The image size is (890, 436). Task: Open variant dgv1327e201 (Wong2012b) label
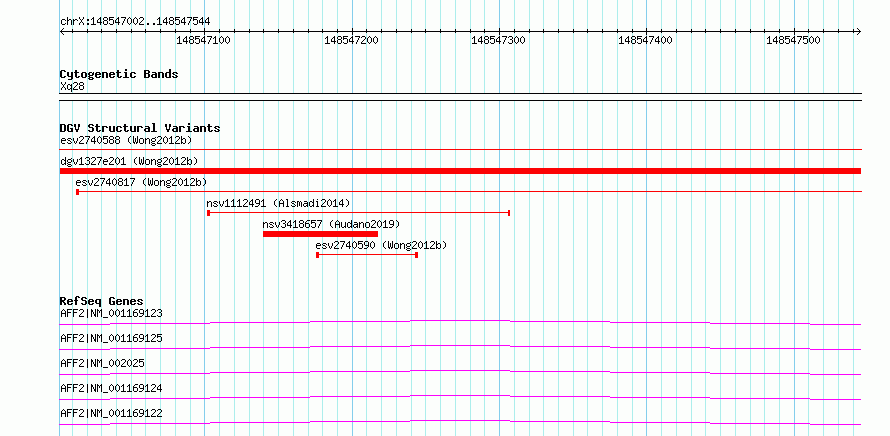129,161
